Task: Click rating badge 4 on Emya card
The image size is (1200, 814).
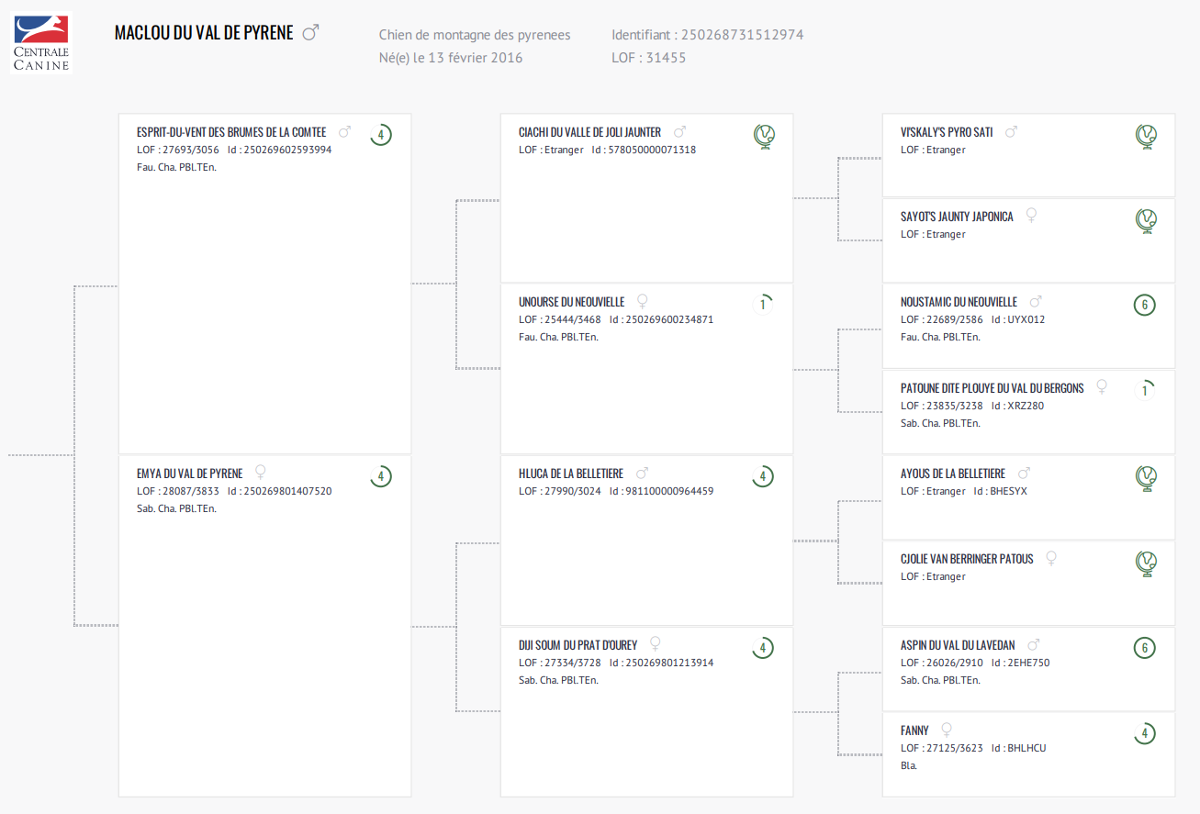Action: pos(380,477)
